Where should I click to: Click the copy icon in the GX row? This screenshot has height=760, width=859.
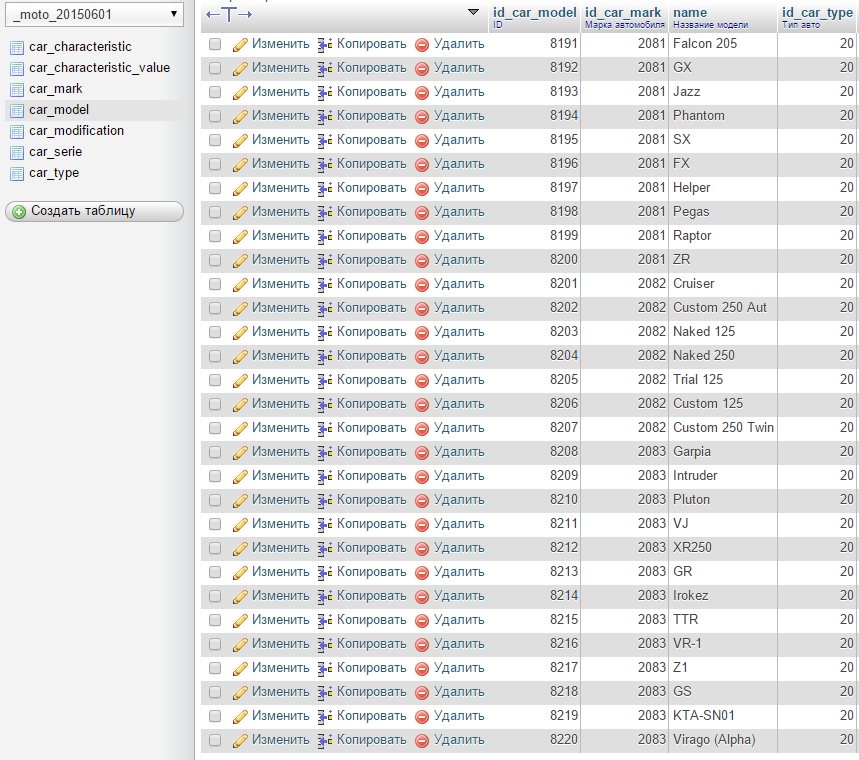325,68
